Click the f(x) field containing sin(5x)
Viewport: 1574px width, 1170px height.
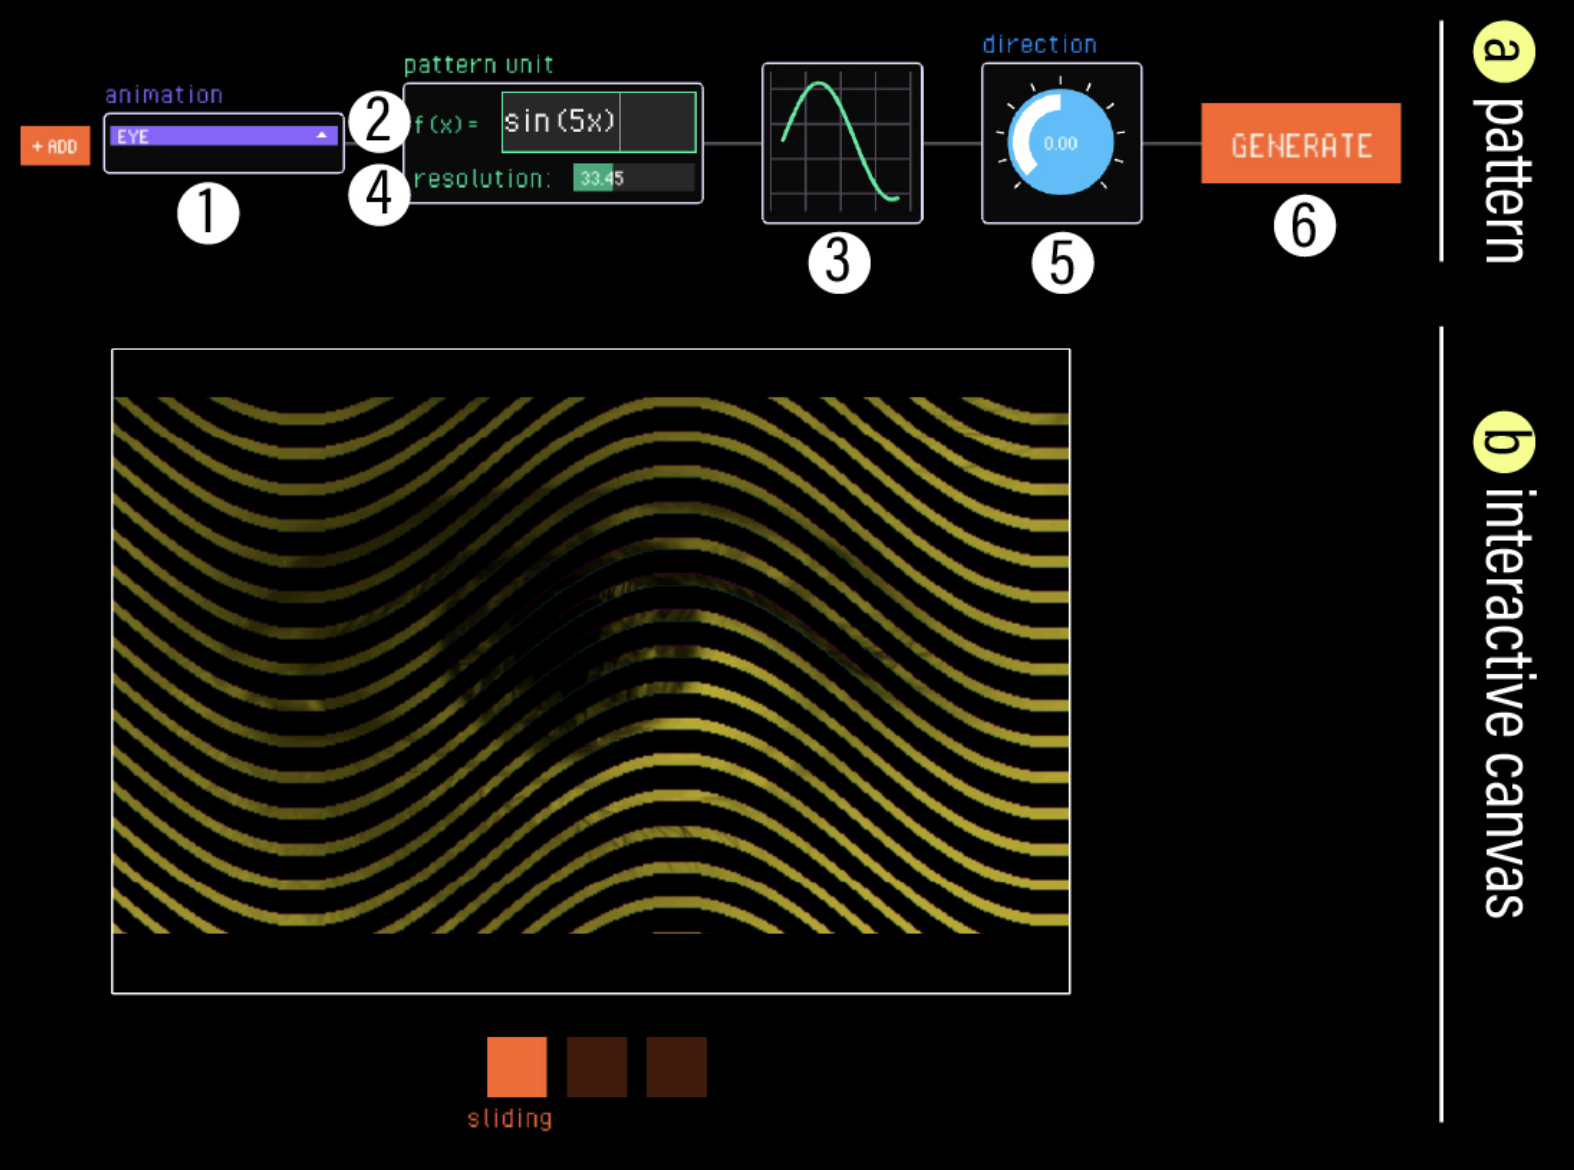(x=598, y=122)
